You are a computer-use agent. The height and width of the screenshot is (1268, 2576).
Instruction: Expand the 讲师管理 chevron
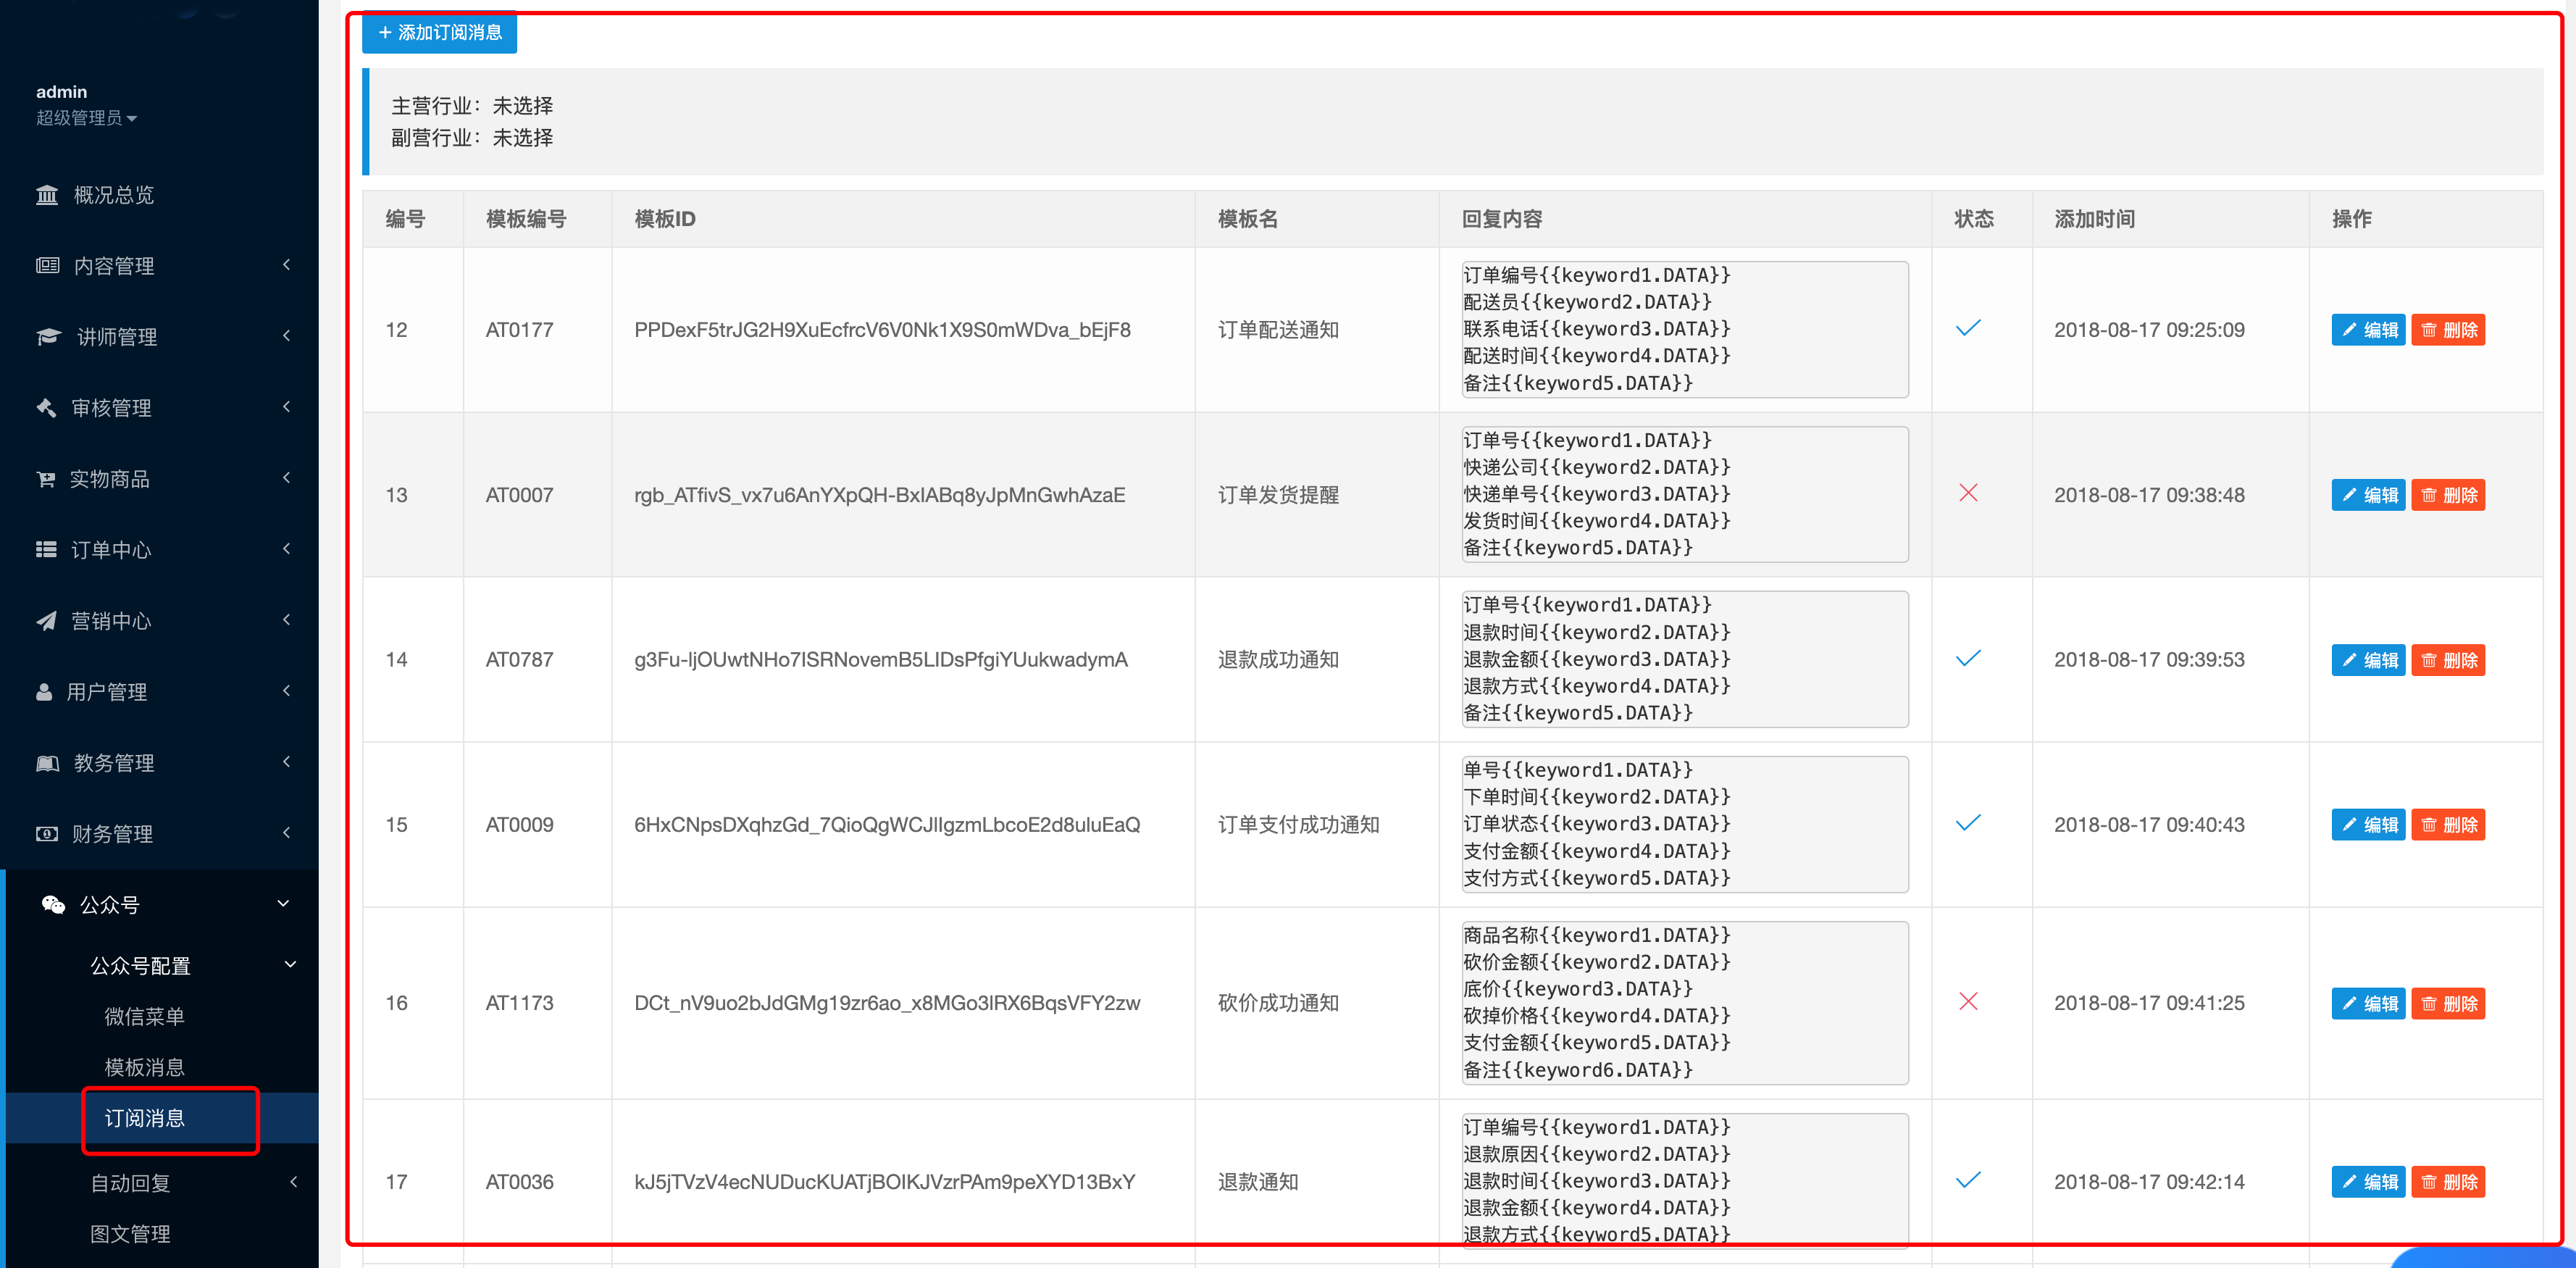[x=287, y=335]
